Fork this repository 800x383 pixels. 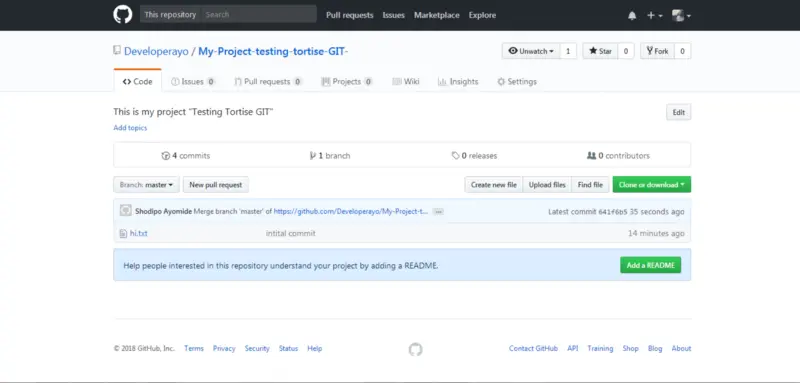[657, 51]
